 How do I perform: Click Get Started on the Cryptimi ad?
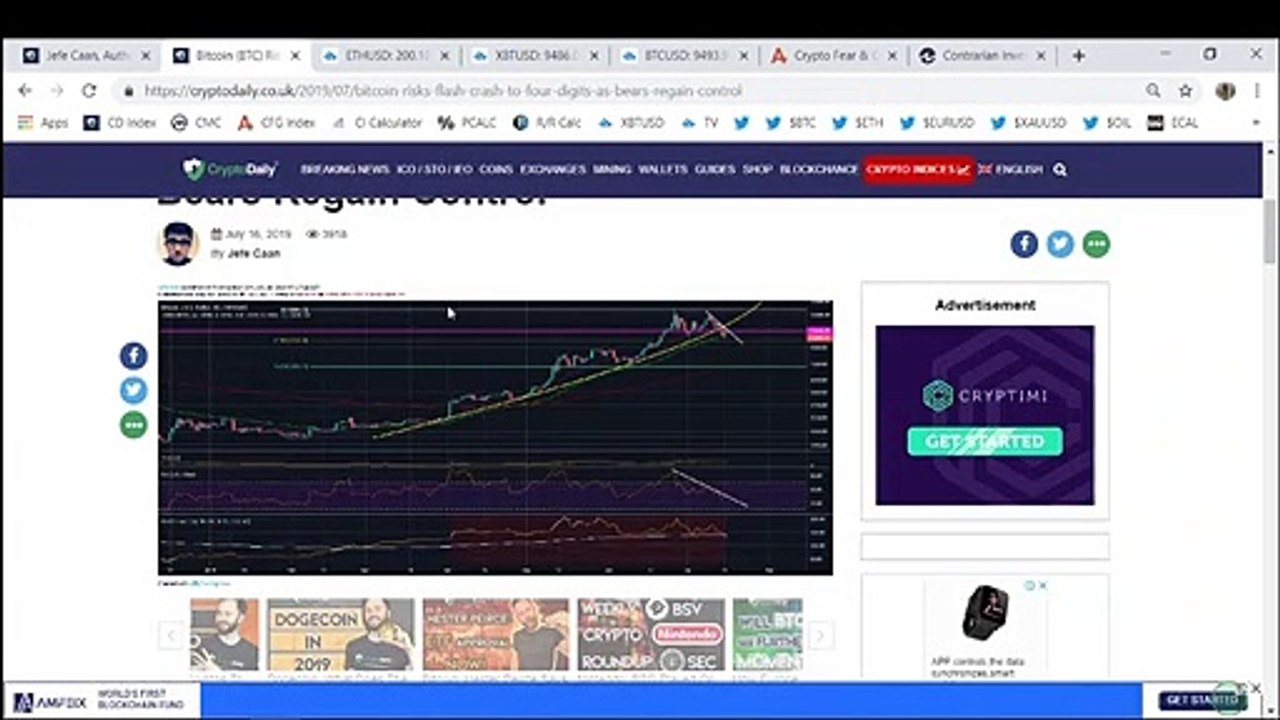985,441
